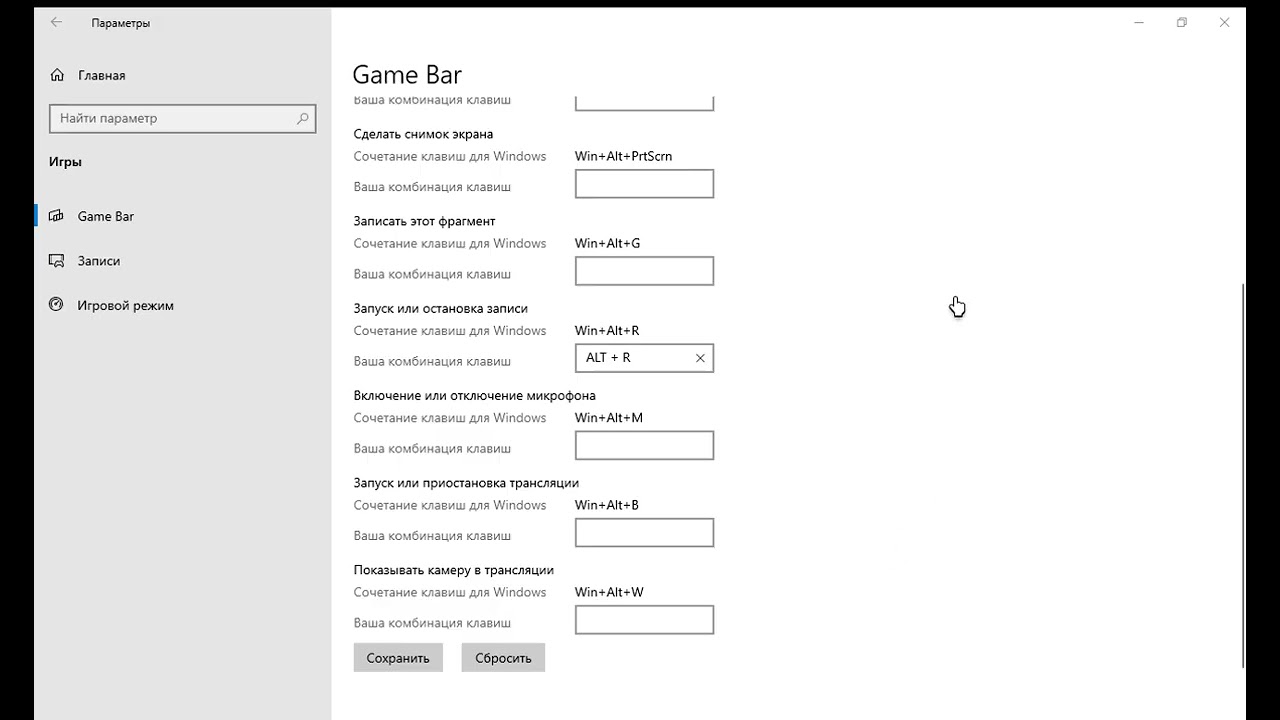Restore down the Параметры window

point(1181,22)
